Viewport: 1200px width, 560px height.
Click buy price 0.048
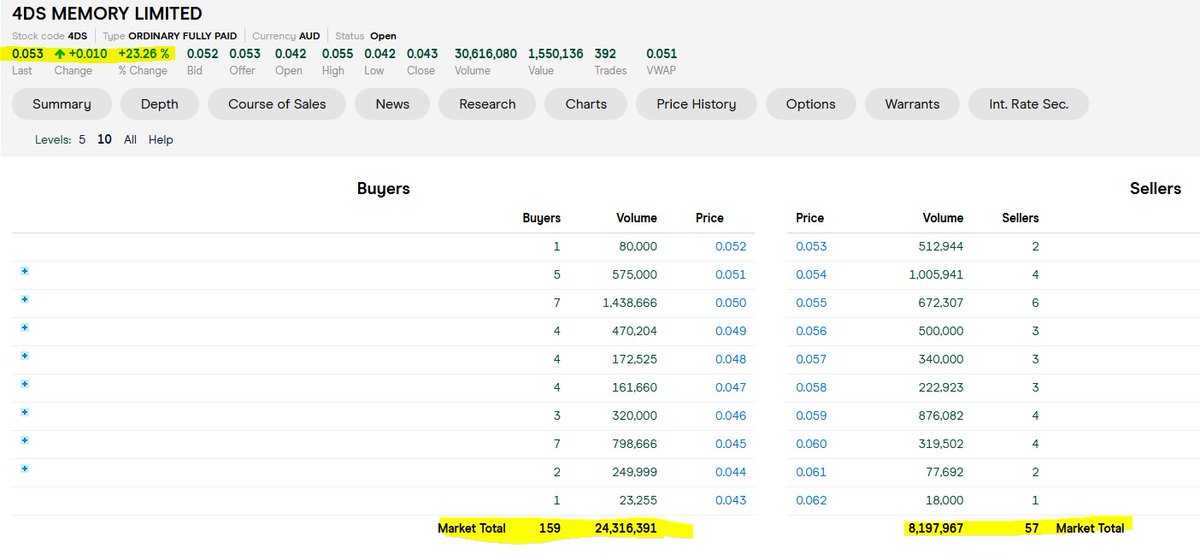click(731, 359)
